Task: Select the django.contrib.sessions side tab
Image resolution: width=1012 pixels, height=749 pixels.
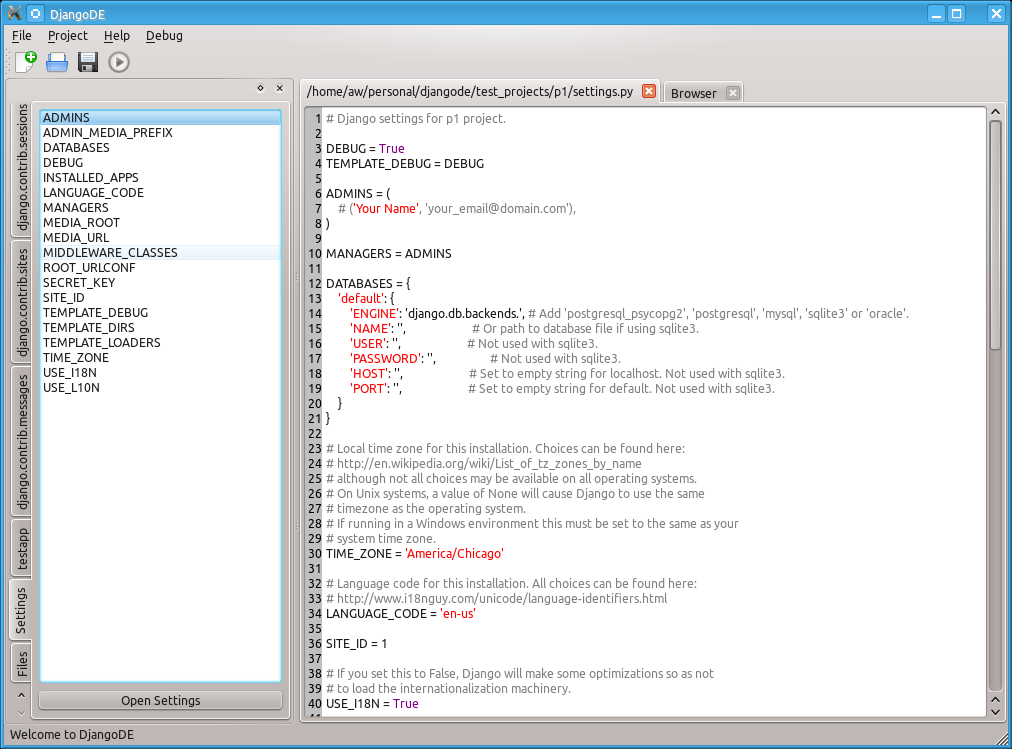Action: tap(22, 167)
